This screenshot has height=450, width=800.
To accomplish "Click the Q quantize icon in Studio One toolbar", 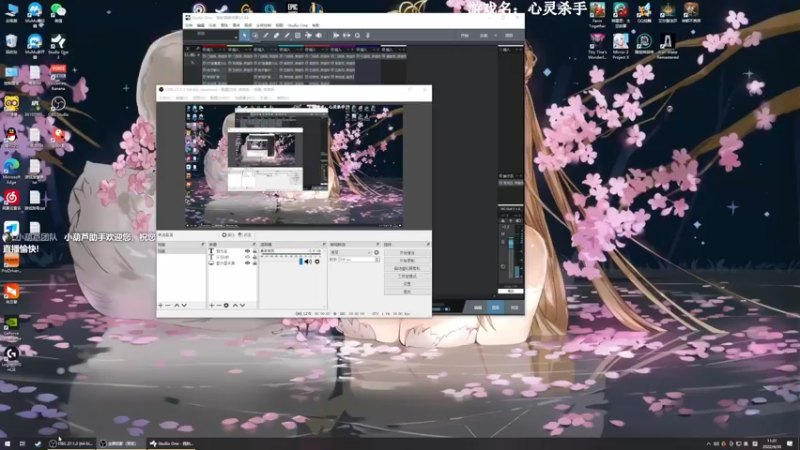I will coord(357,36).
